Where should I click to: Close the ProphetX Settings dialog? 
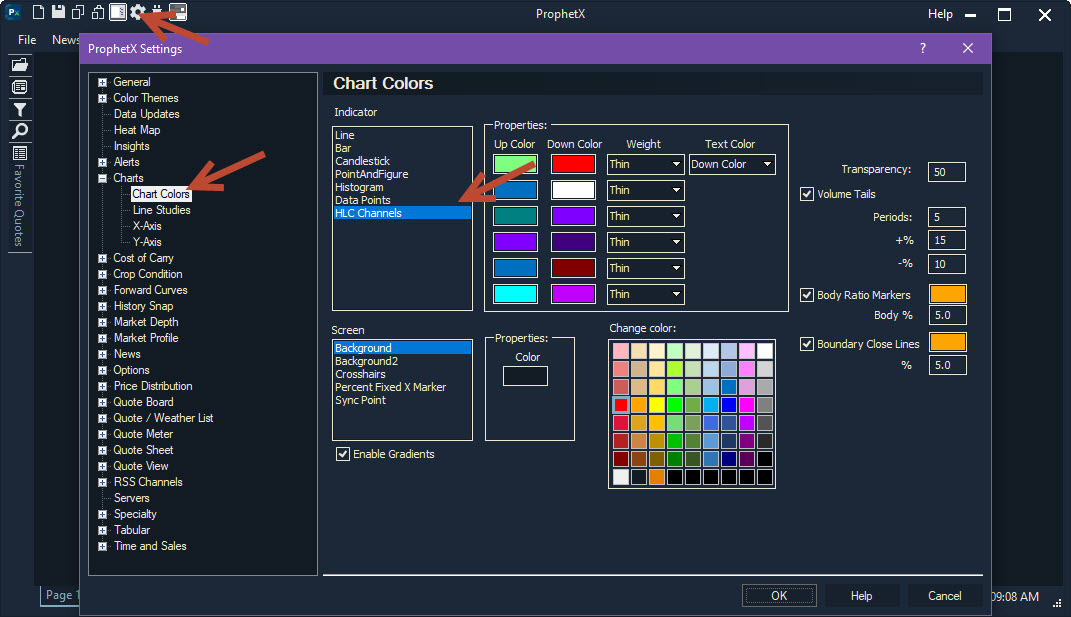(x=968, y=48)
